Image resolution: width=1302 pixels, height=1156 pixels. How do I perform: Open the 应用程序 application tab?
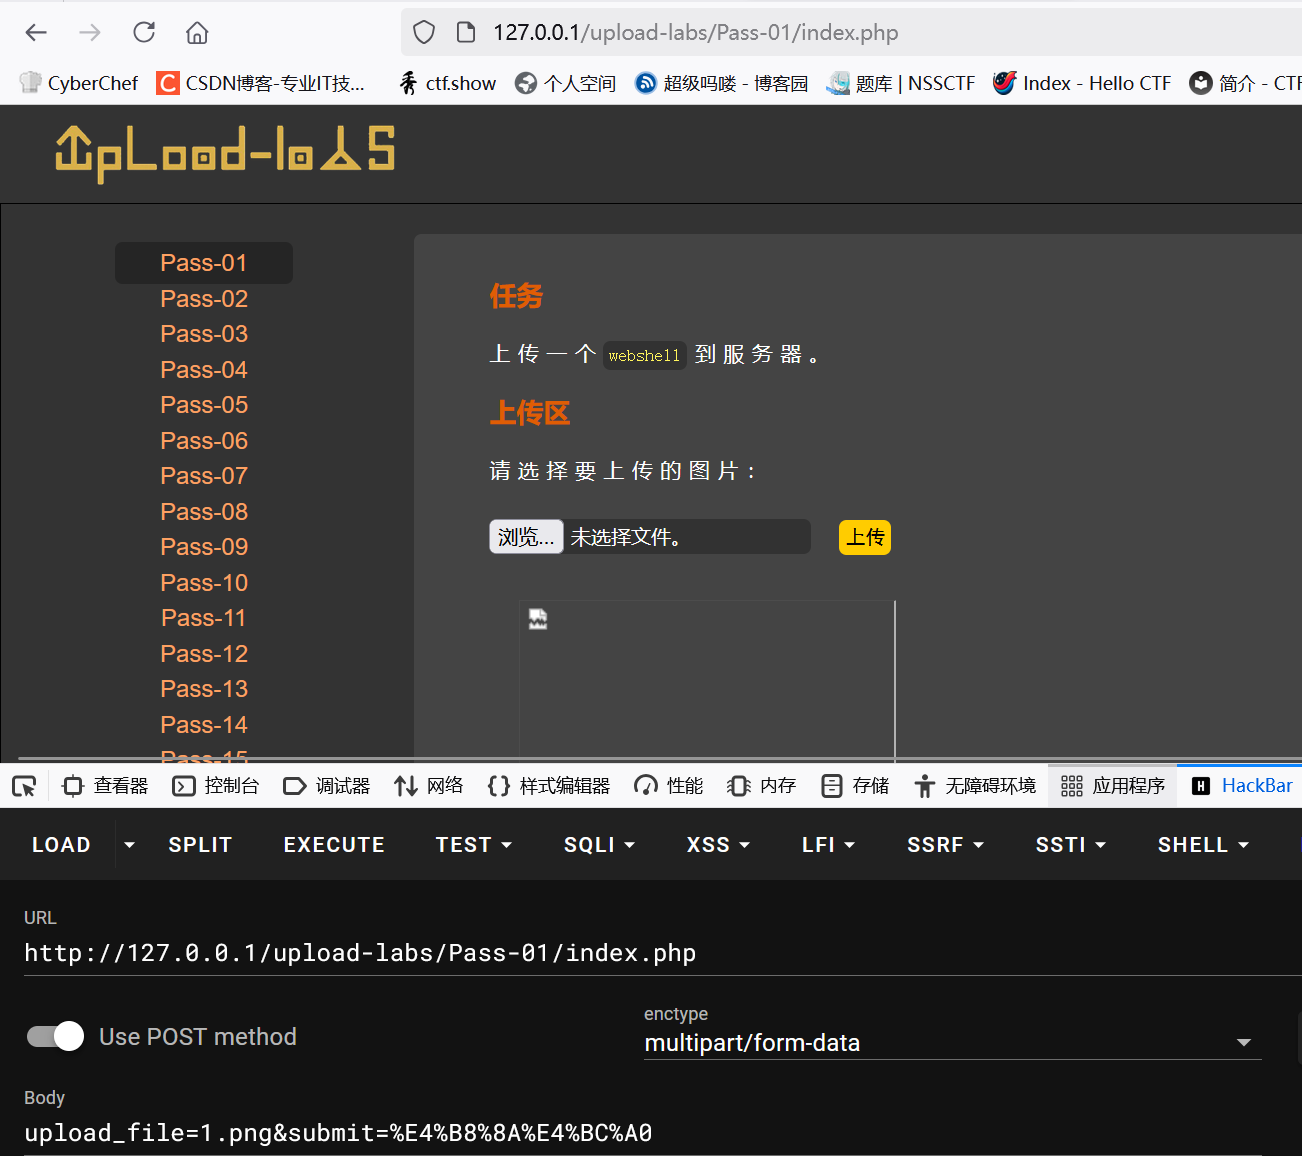pyautogui.click(x=1113, y=786)
